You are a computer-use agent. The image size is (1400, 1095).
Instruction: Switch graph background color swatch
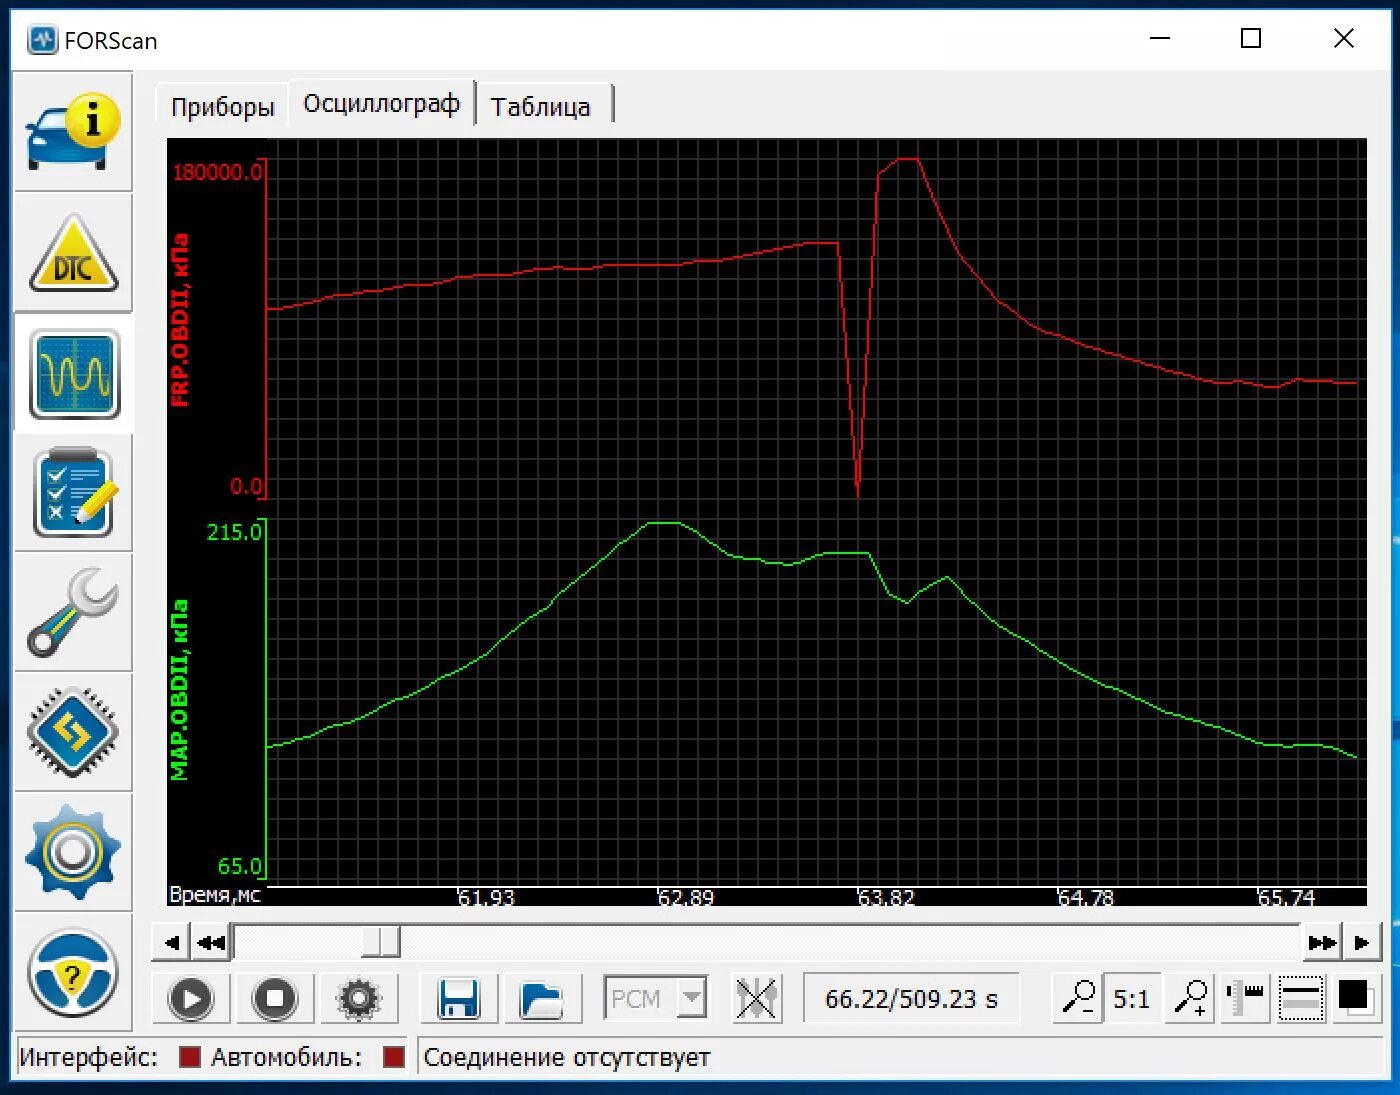coord(1356,998)
